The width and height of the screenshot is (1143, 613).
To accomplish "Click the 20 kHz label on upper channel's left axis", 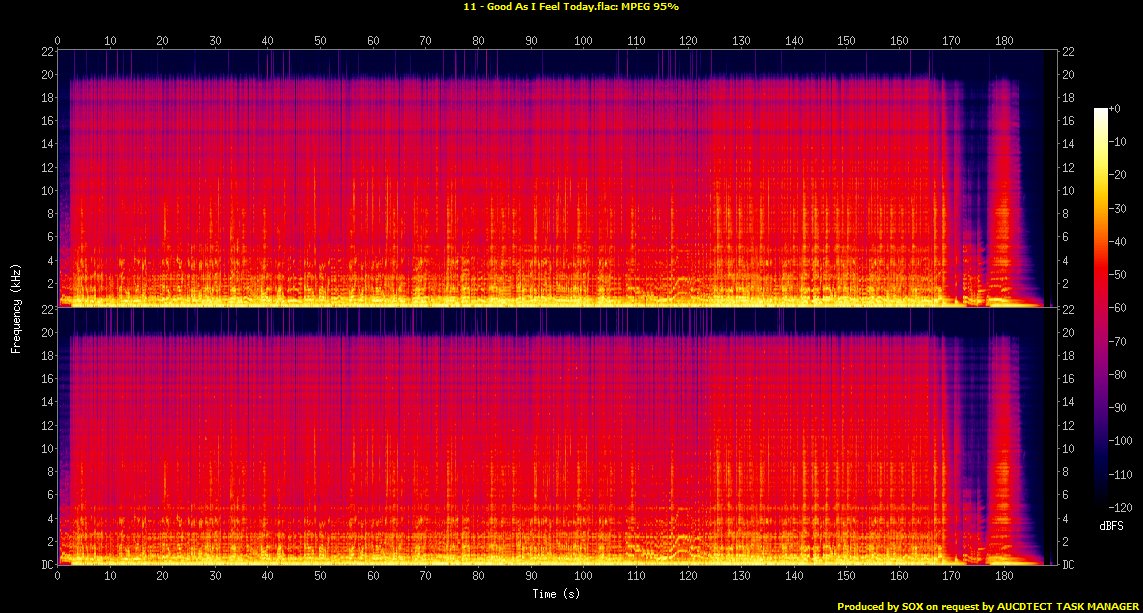I will coord(45,74).
